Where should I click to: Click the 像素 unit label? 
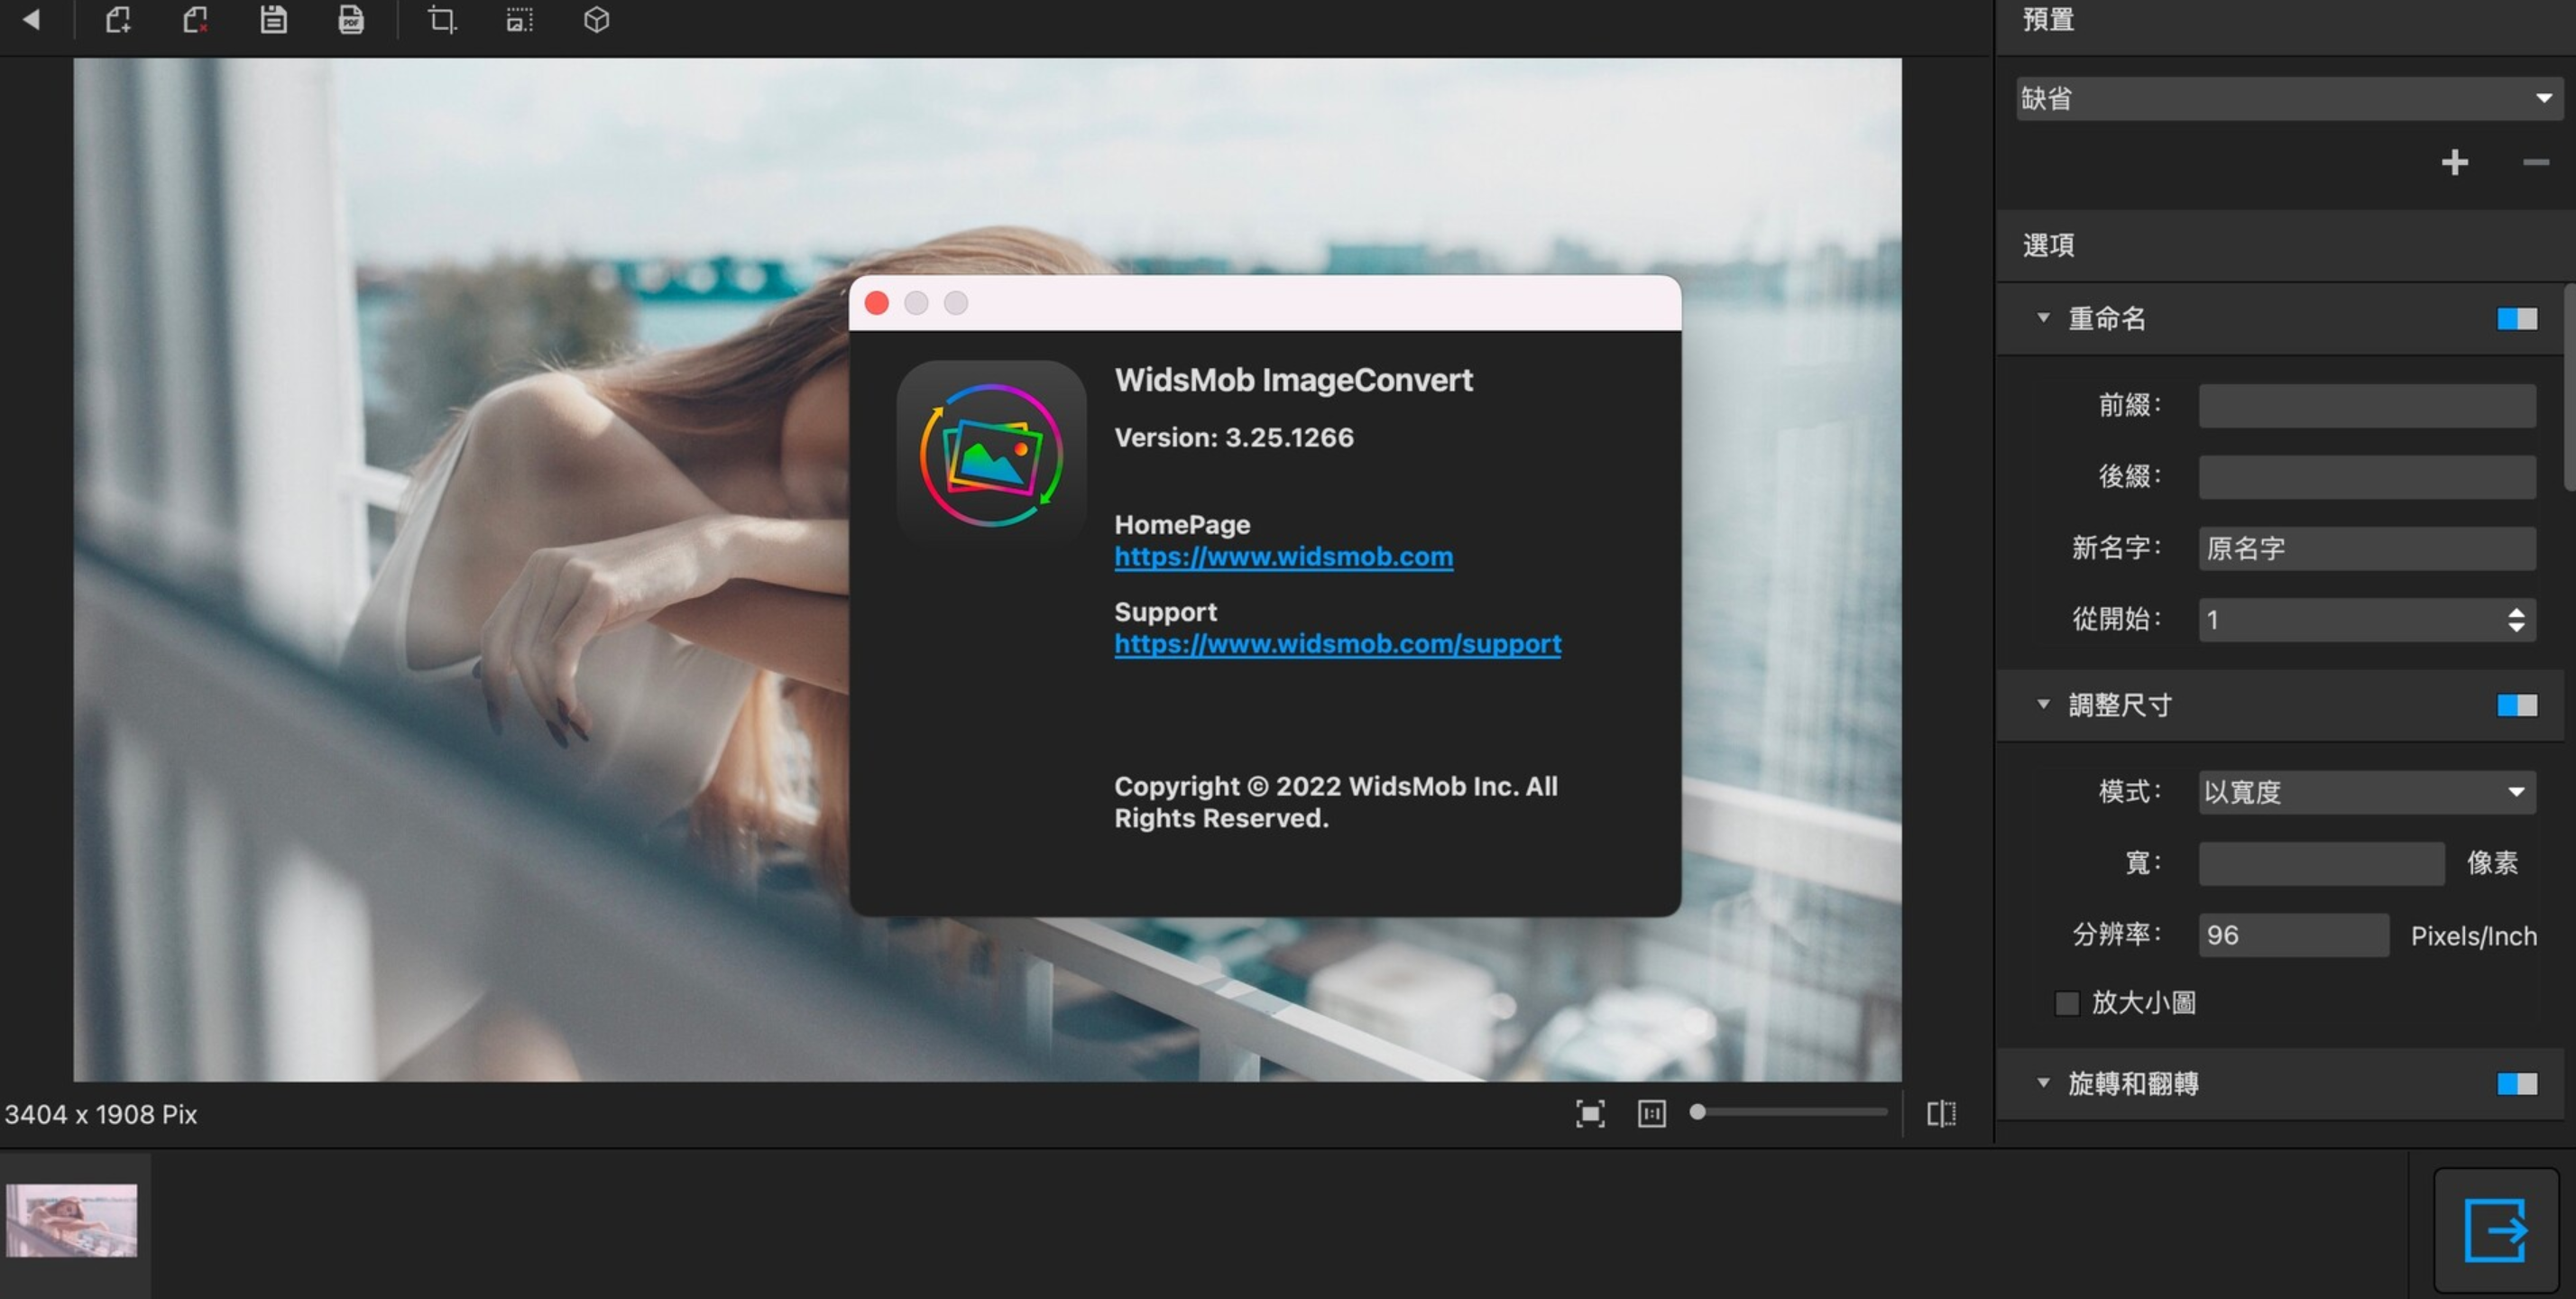2492,863
